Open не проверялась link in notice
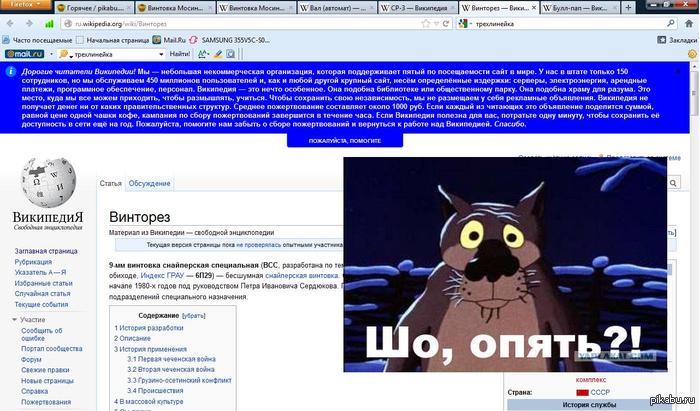Viewport: 700px width, 411px height. click(x=259, y=245)
